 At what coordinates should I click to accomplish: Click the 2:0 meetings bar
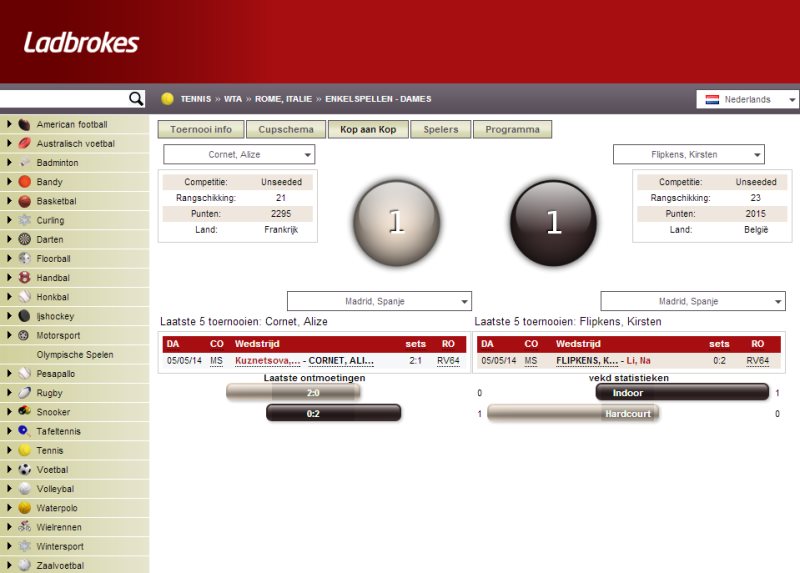pos(293,392)
